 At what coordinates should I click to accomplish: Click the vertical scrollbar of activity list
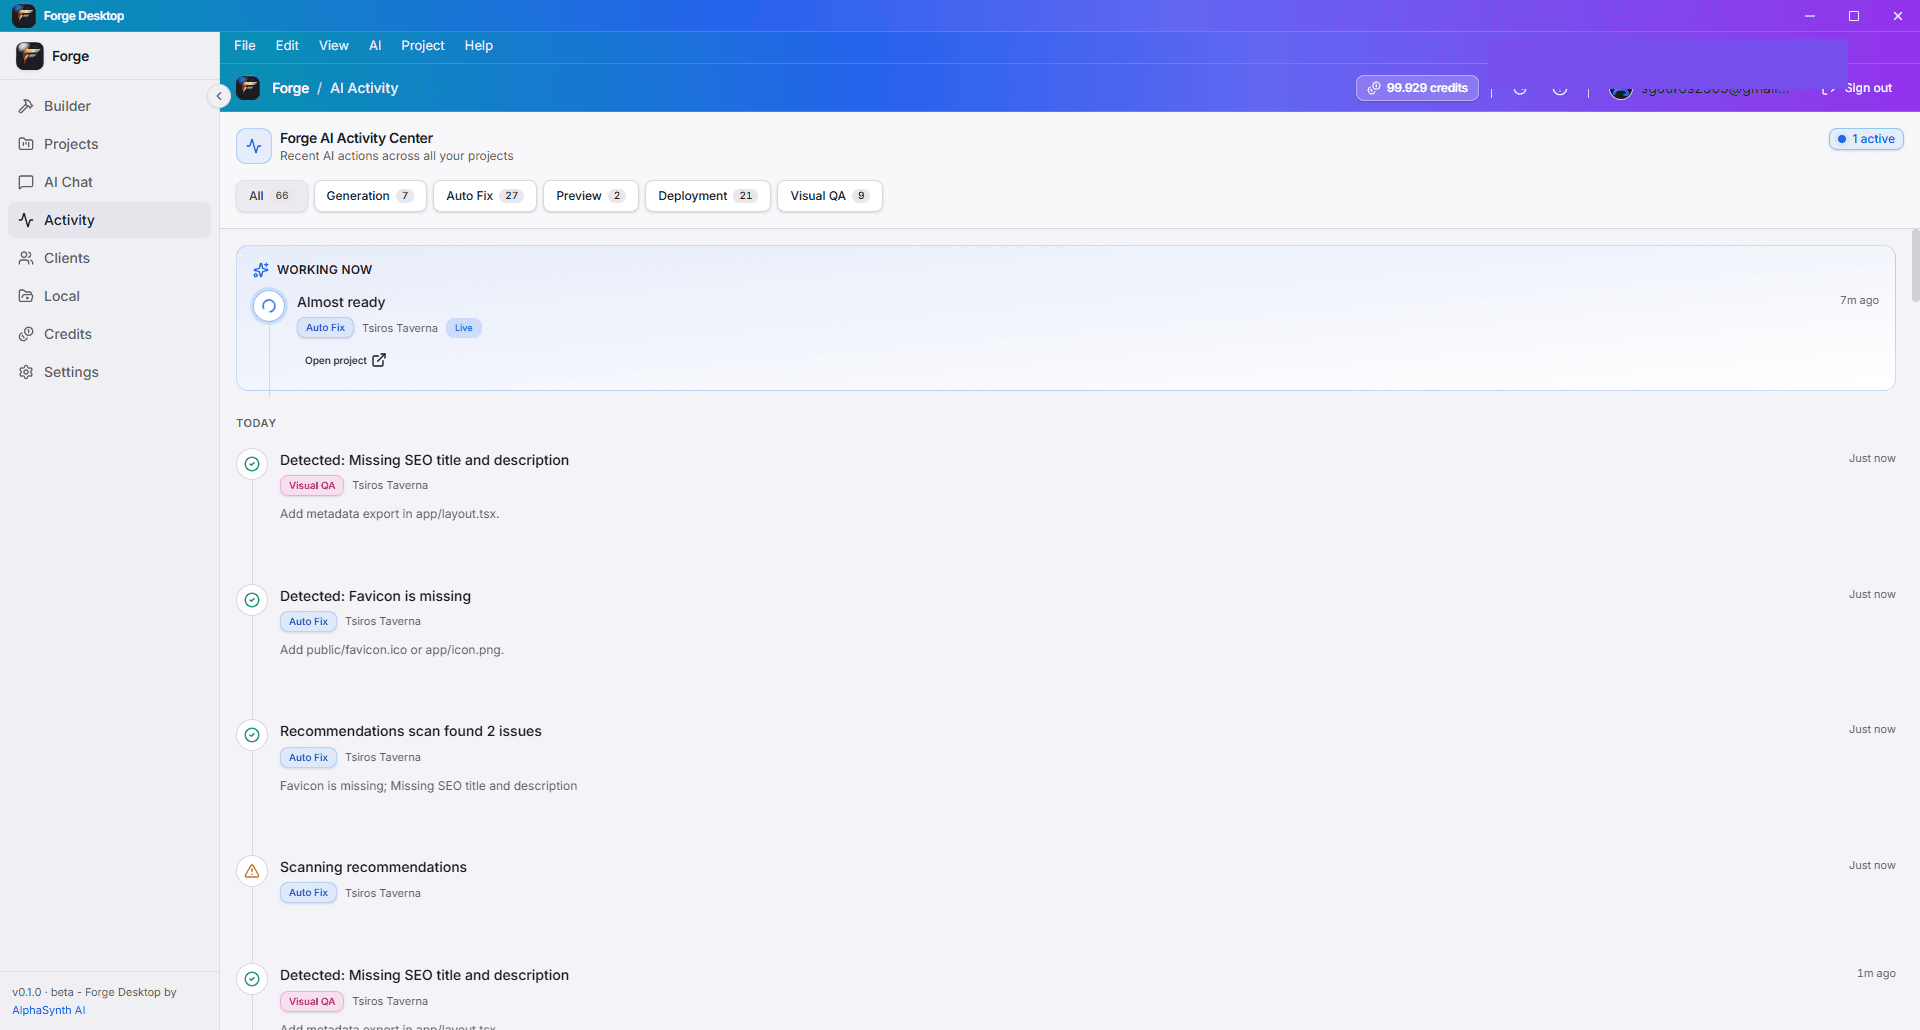click(x=1914, y=265)
